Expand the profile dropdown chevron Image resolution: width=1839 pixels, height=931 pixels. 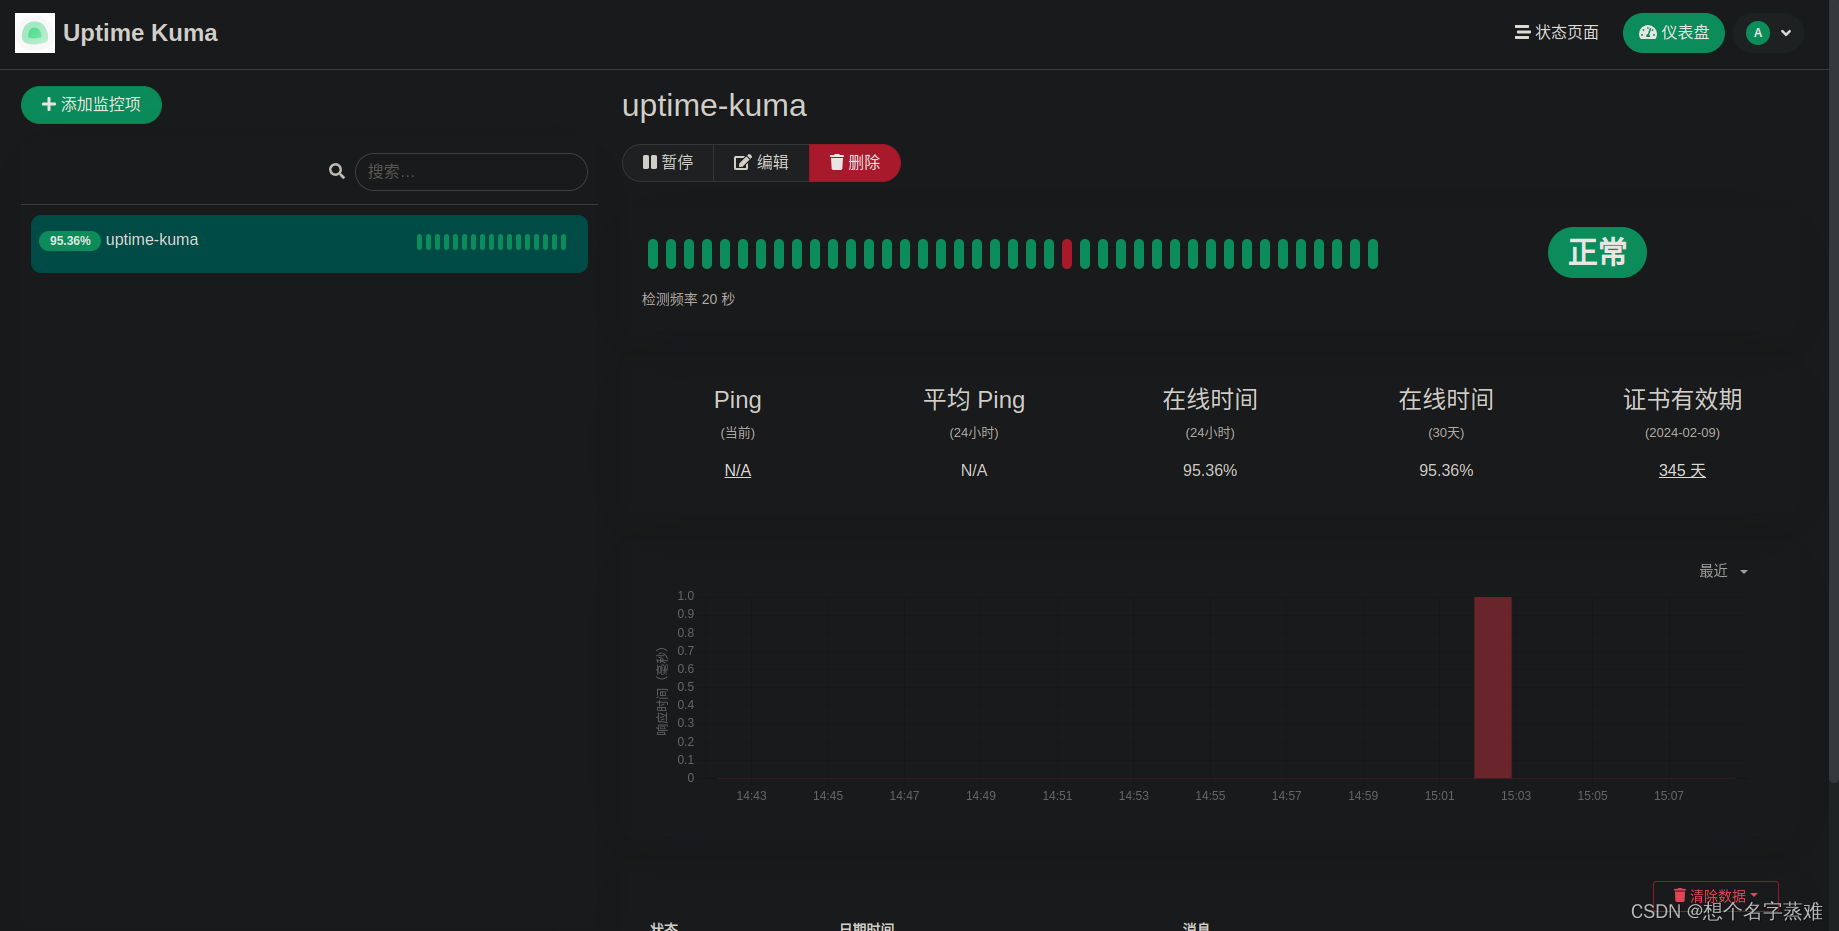(x=1786, y=33)
